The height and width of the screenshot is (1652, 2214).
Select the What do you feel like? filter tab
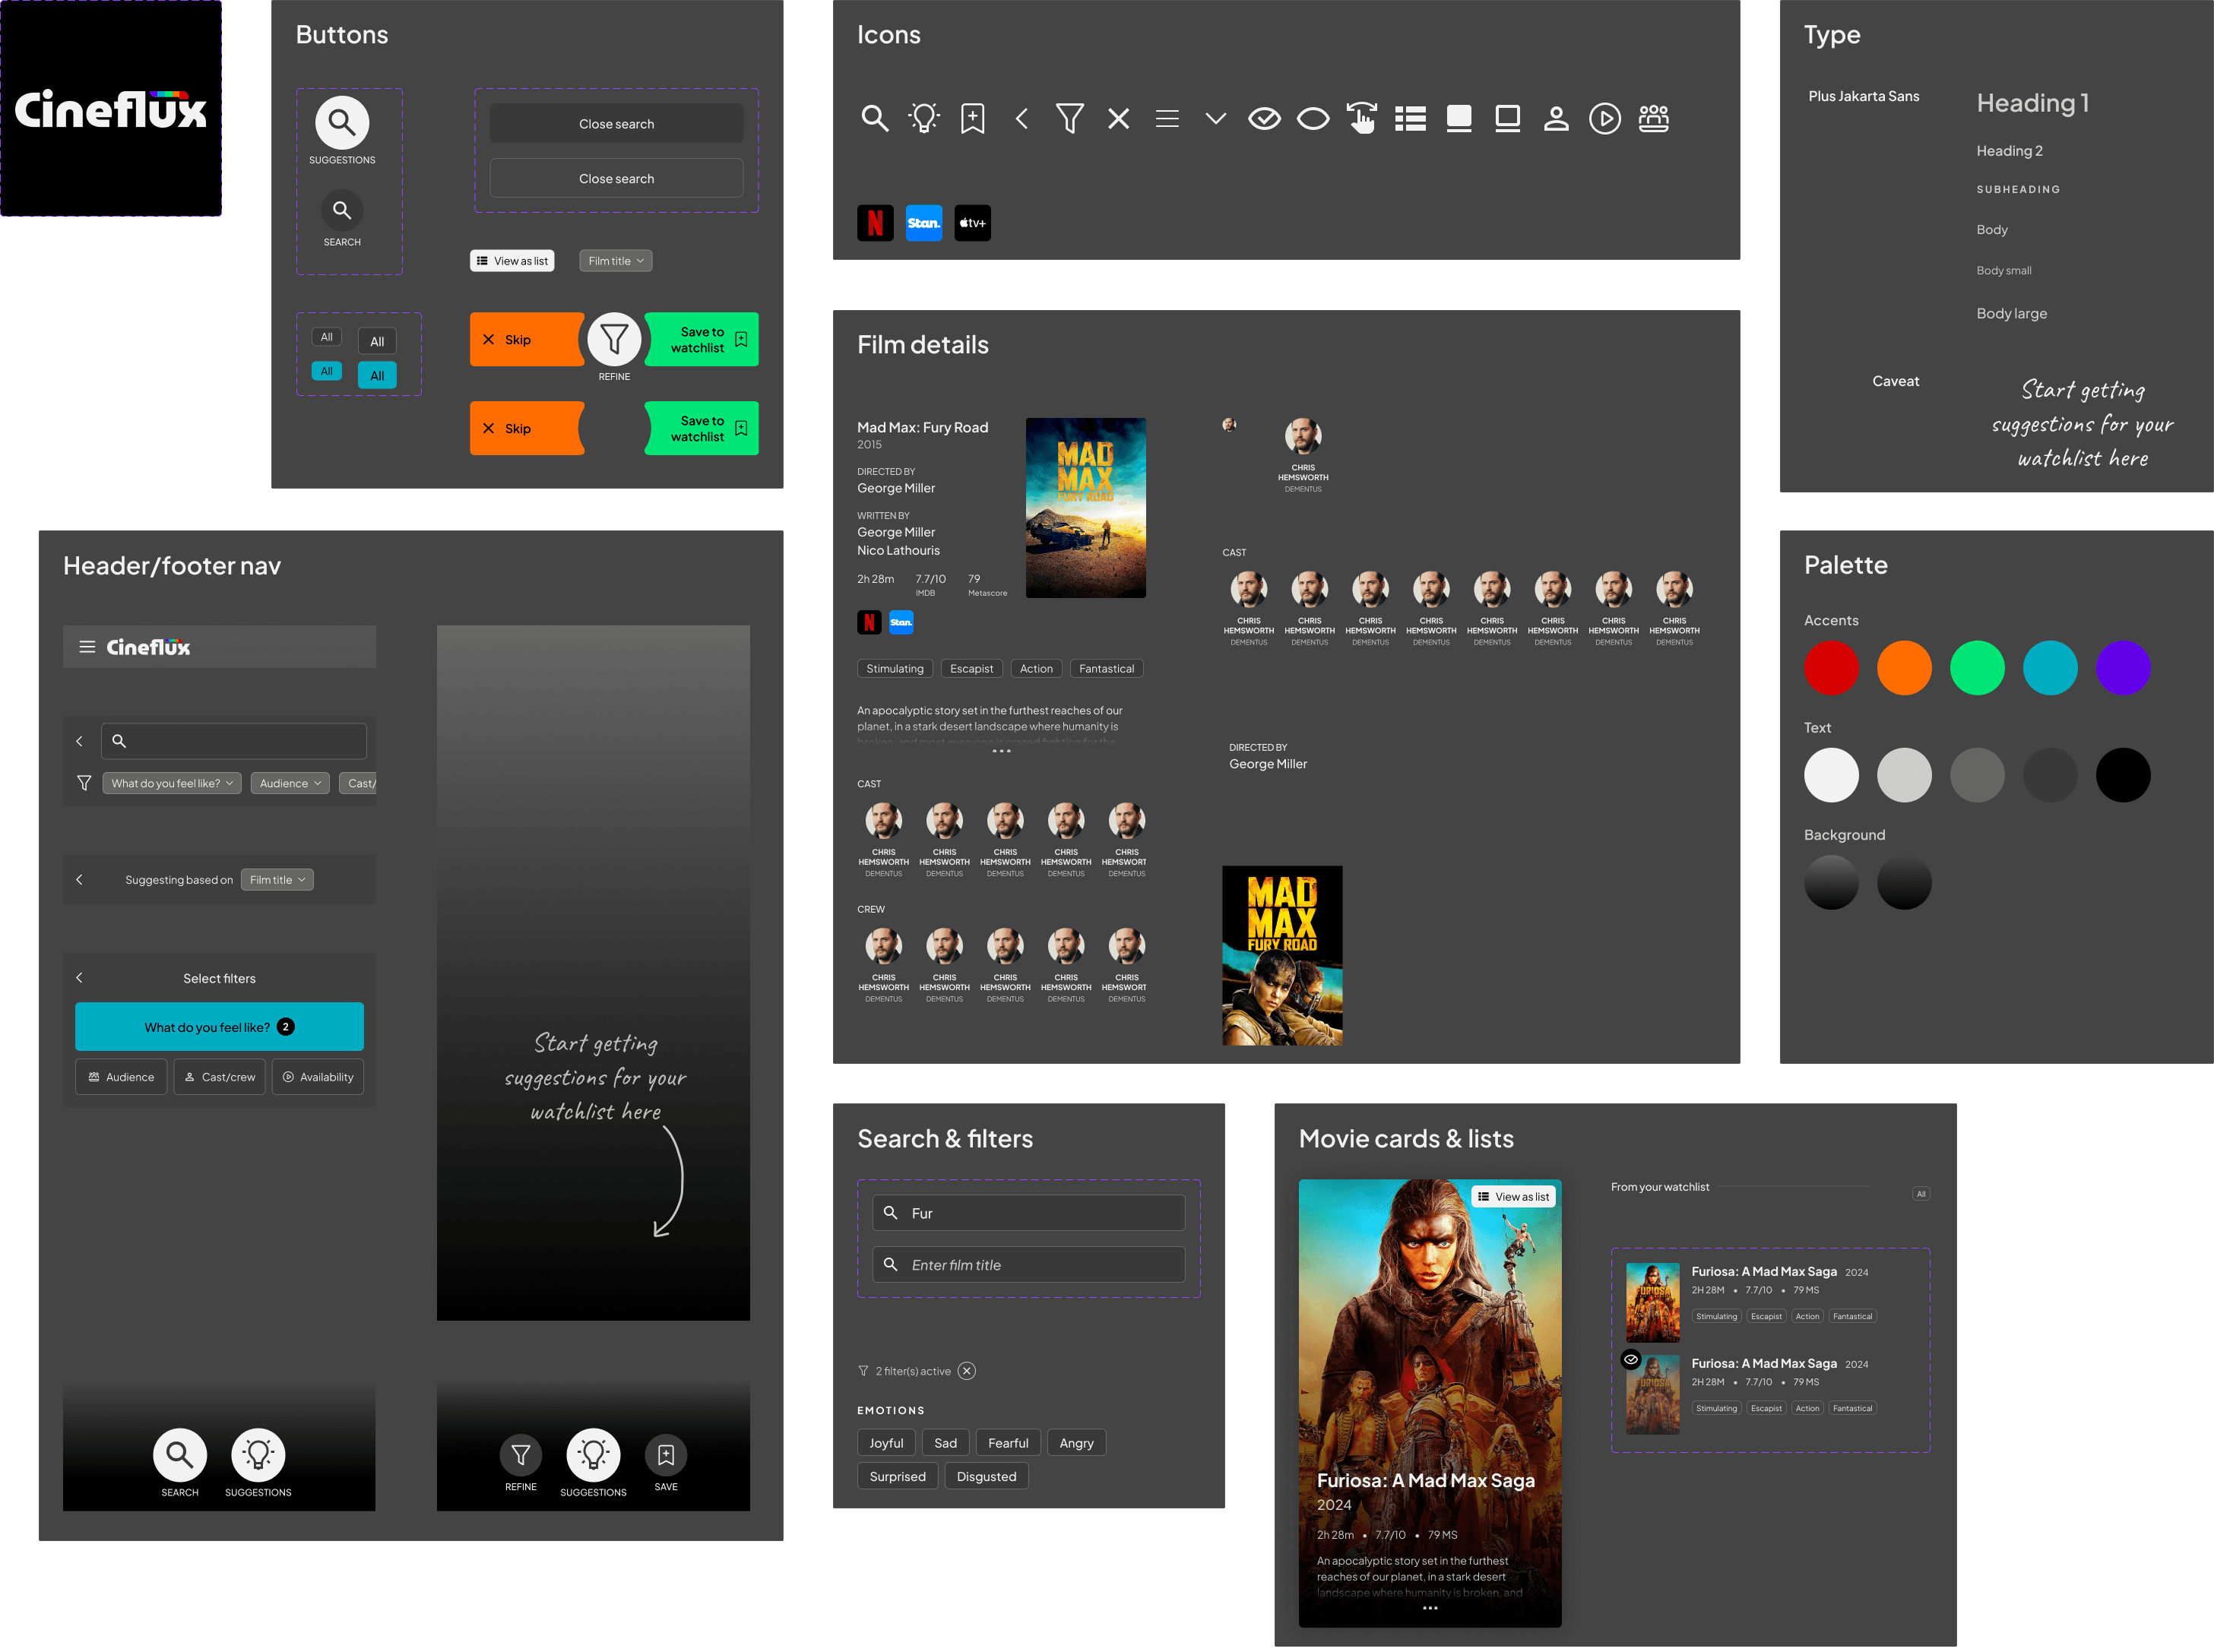coord(219,1027)
